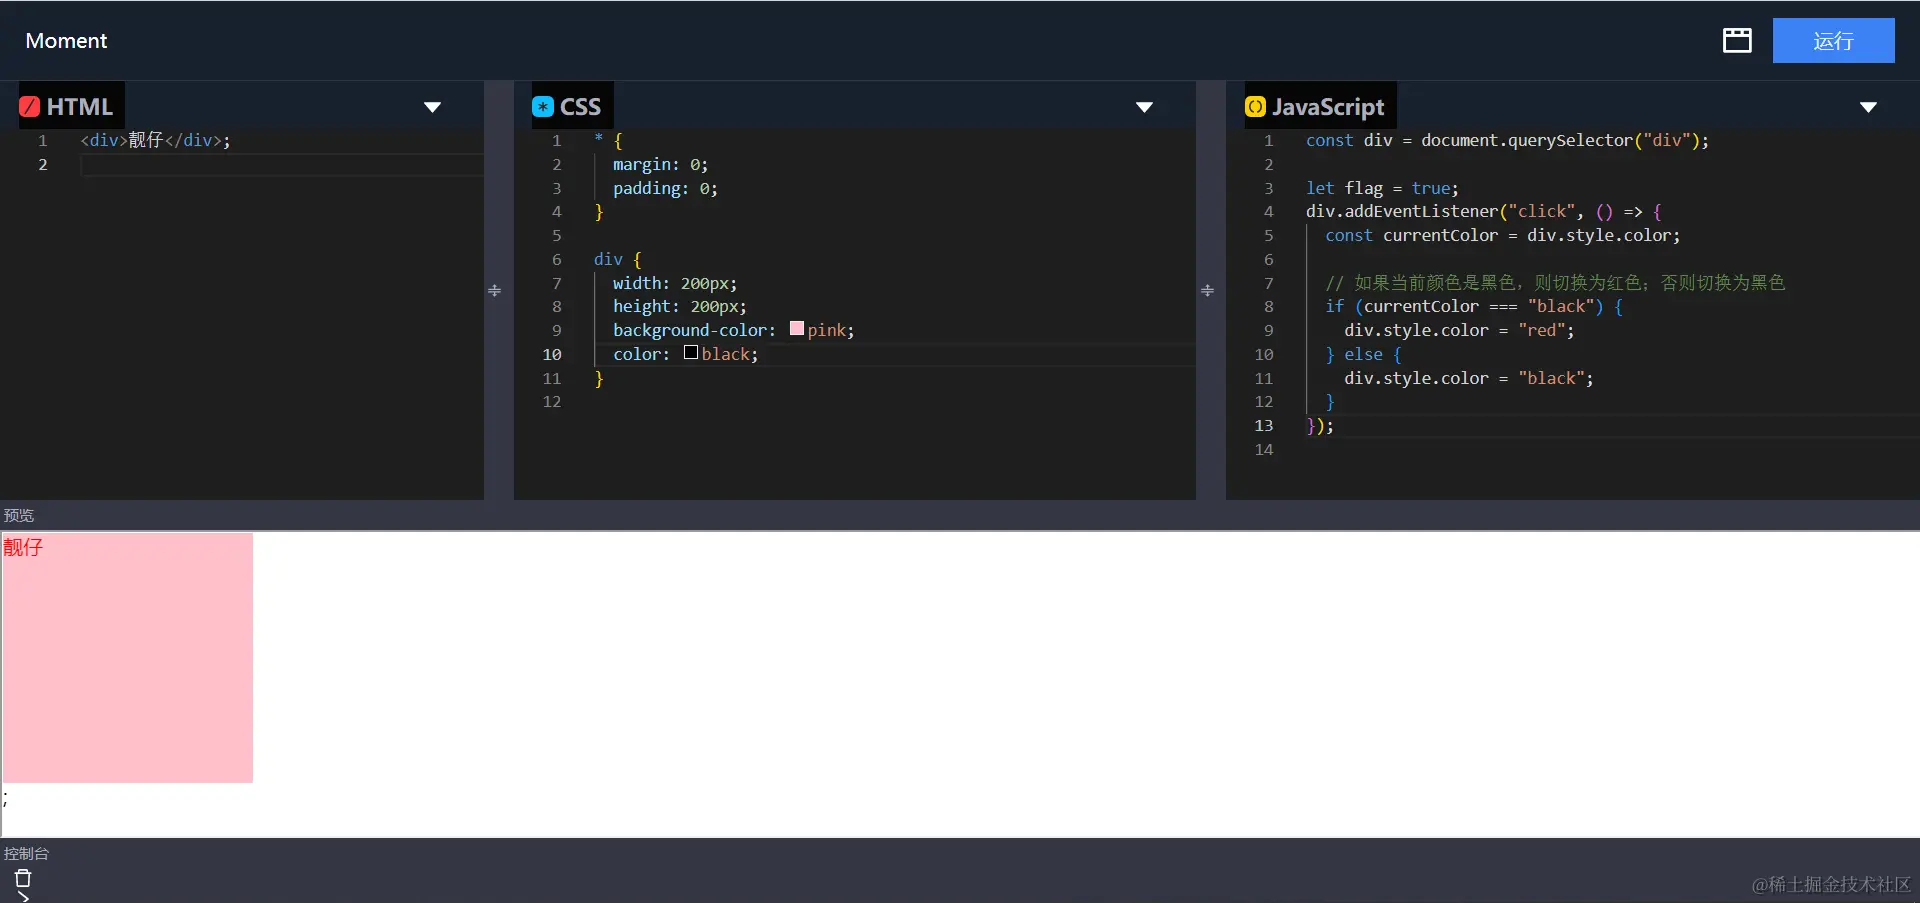This screenshot has width=1920, height=903.
Task: Click the 'div.style.color = "red"' line
Action: pyautogui.click(x=1459, y=331)
